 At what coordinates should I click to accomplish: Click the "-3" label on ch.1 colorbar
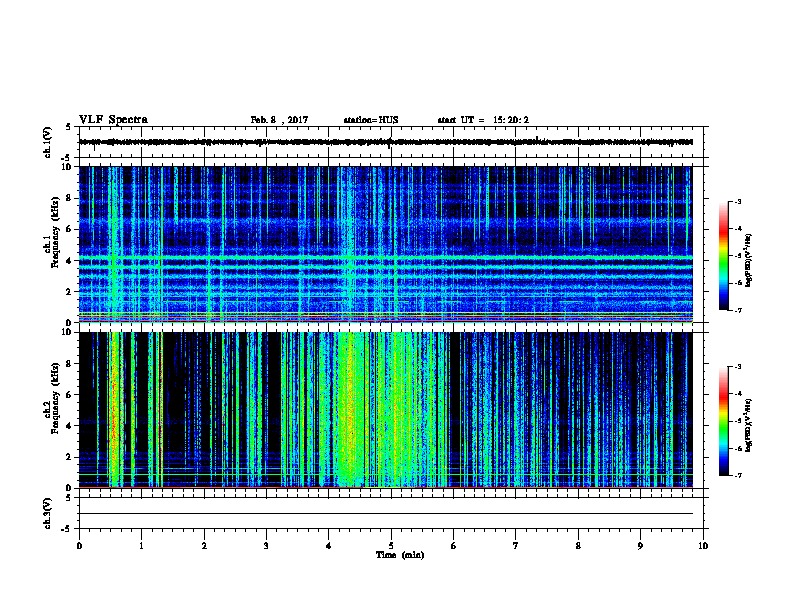point(738,201)
